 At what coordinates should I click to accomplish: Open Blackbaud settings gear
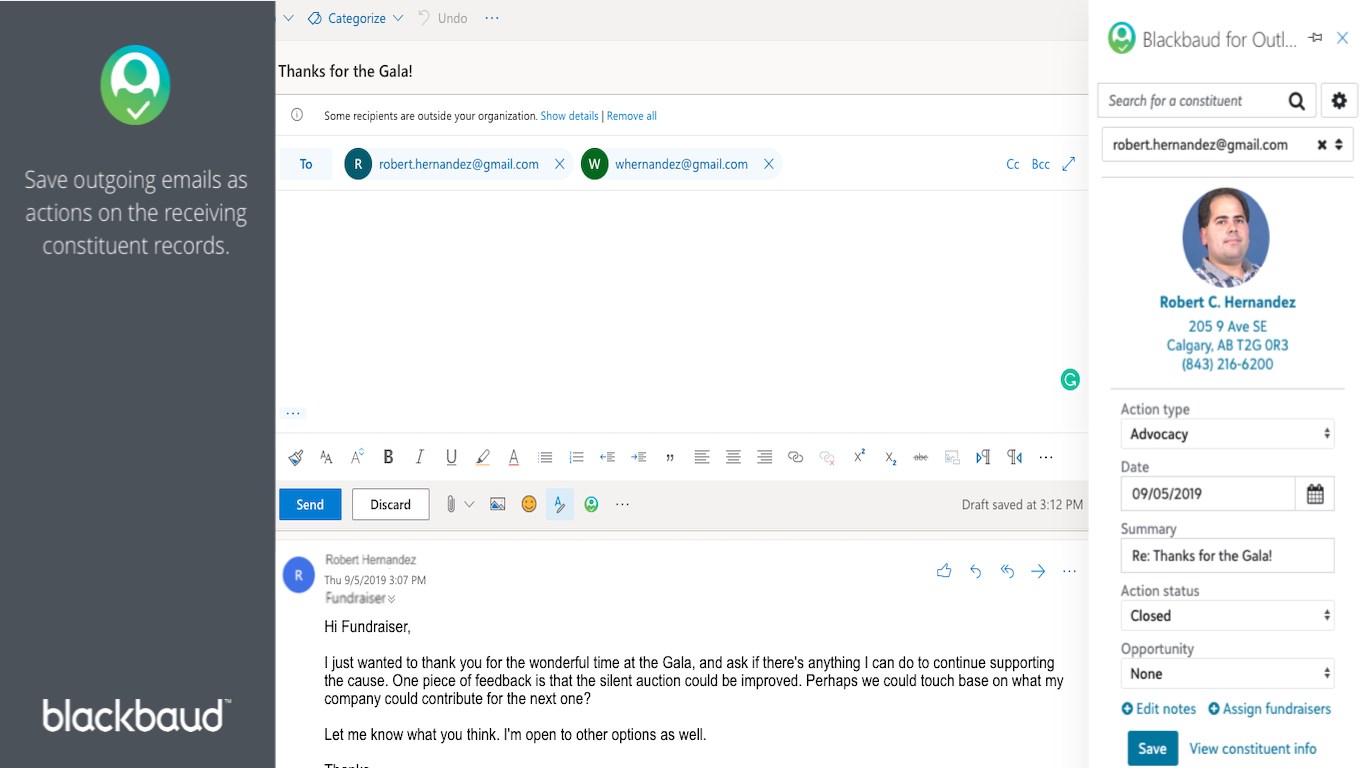point(1339,101)
